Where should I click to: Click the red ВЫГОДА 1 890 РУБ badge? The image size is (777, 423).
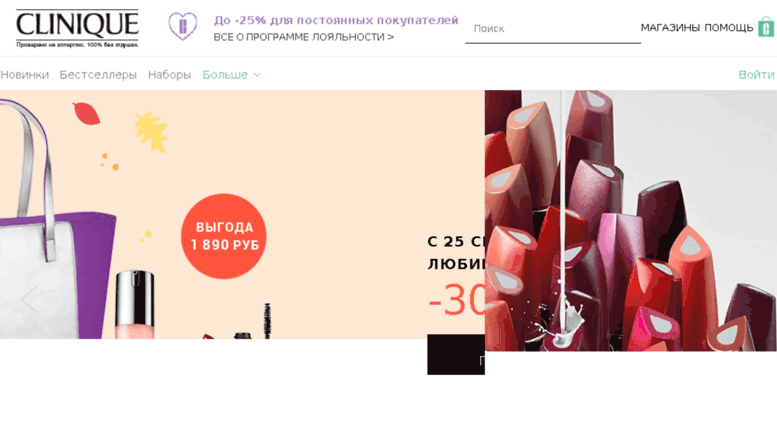(223, 236)
